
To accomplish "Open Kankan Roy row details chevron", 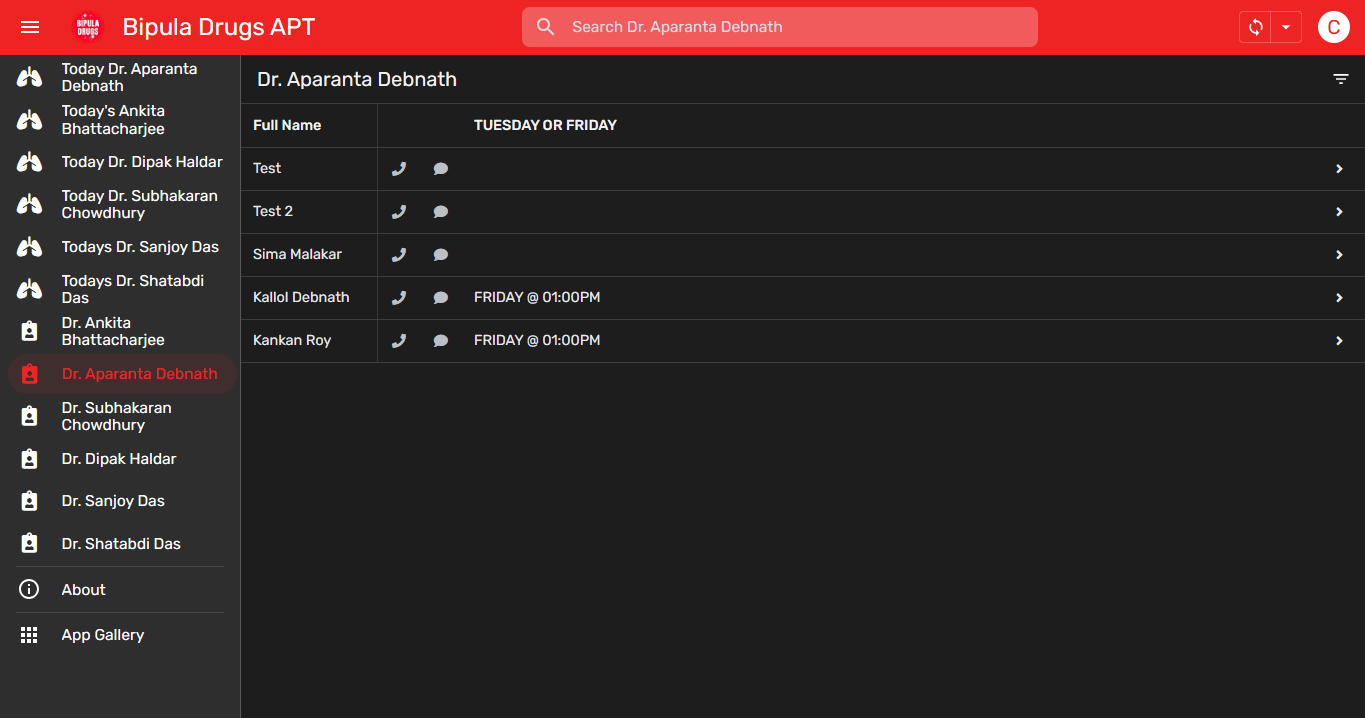I will [1339, 341].
